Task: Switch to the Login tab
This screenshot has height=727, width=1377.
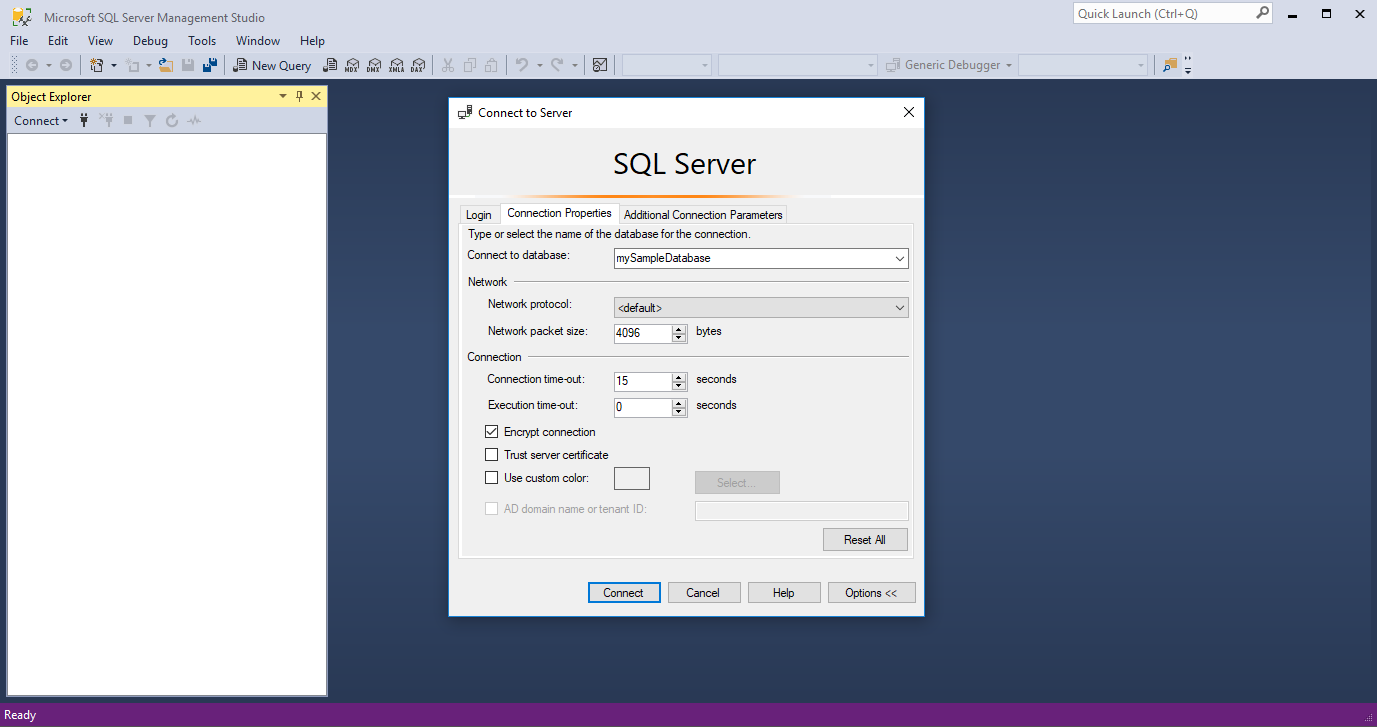Action: click(479, 215)
